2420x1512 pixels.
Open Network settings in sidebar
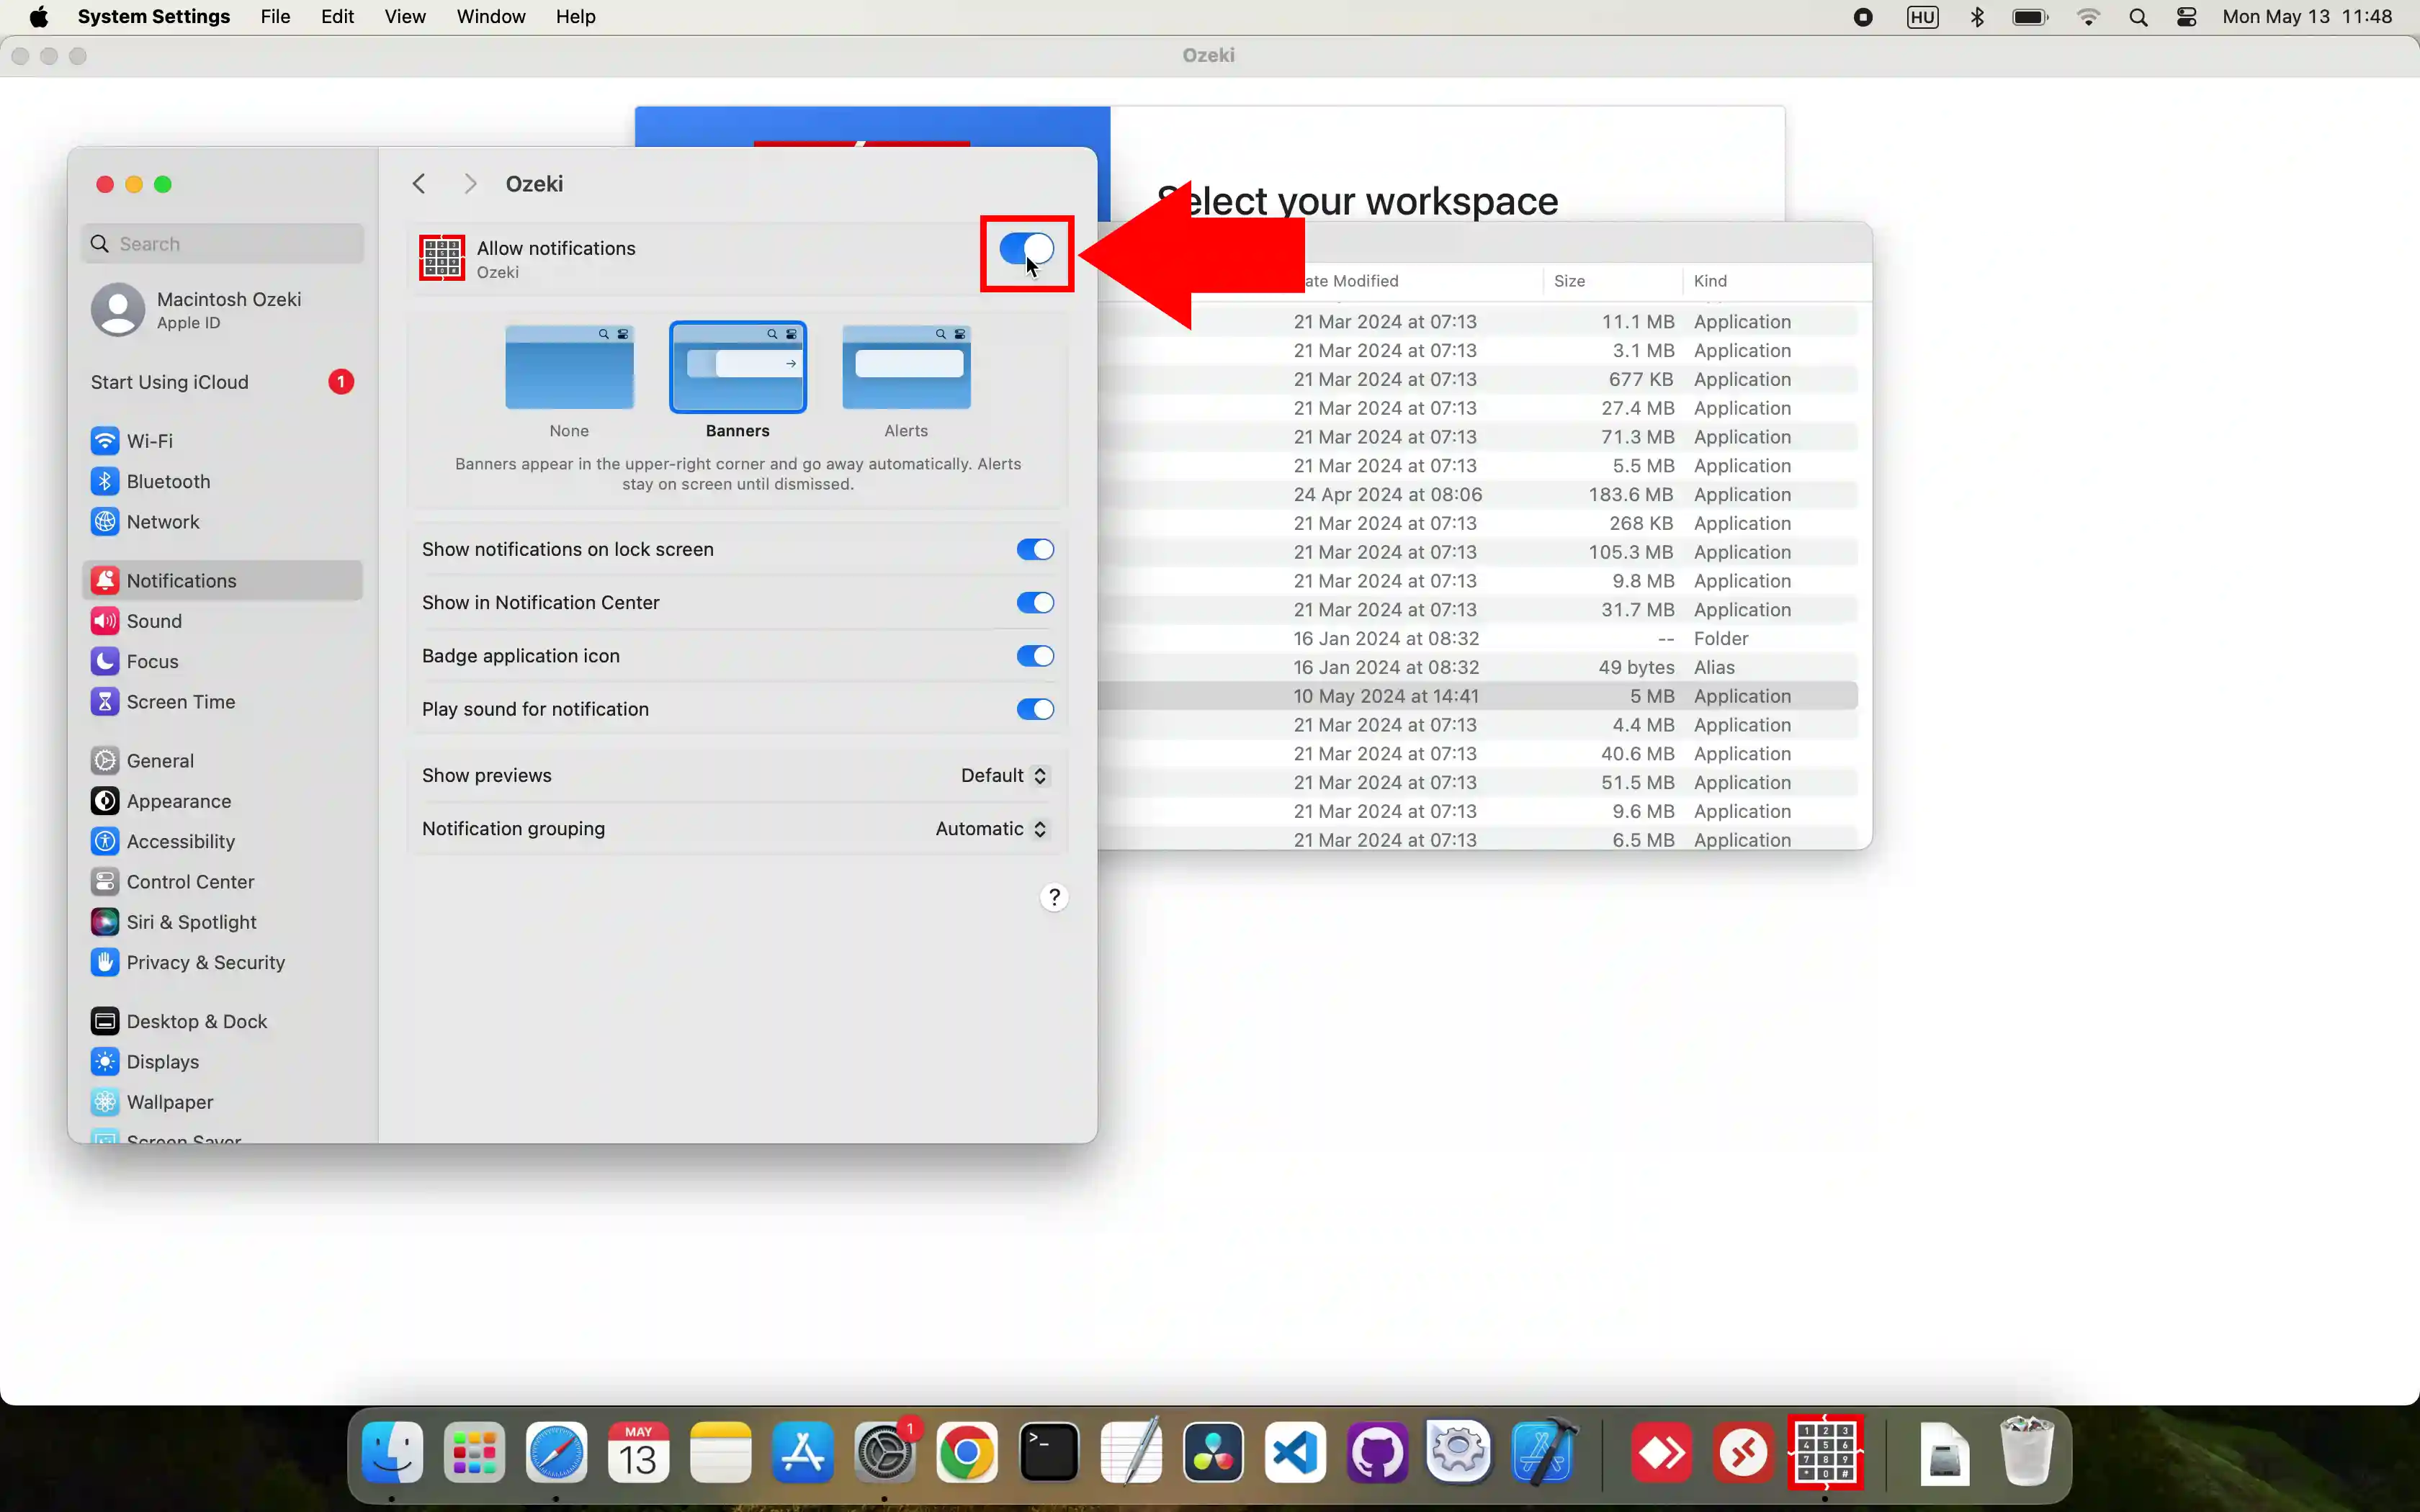[223, 522]
